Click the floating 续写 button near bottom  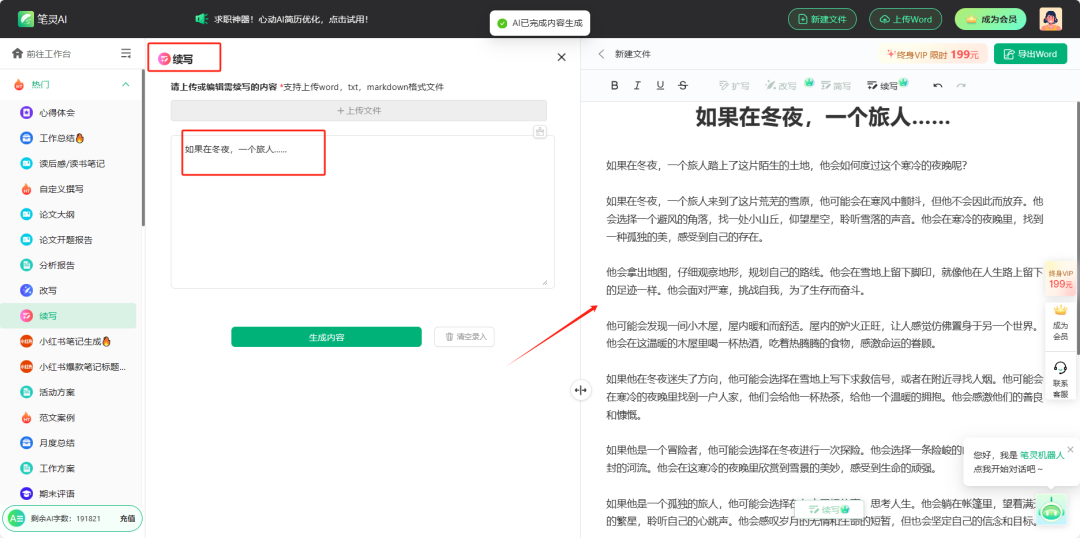829,509
